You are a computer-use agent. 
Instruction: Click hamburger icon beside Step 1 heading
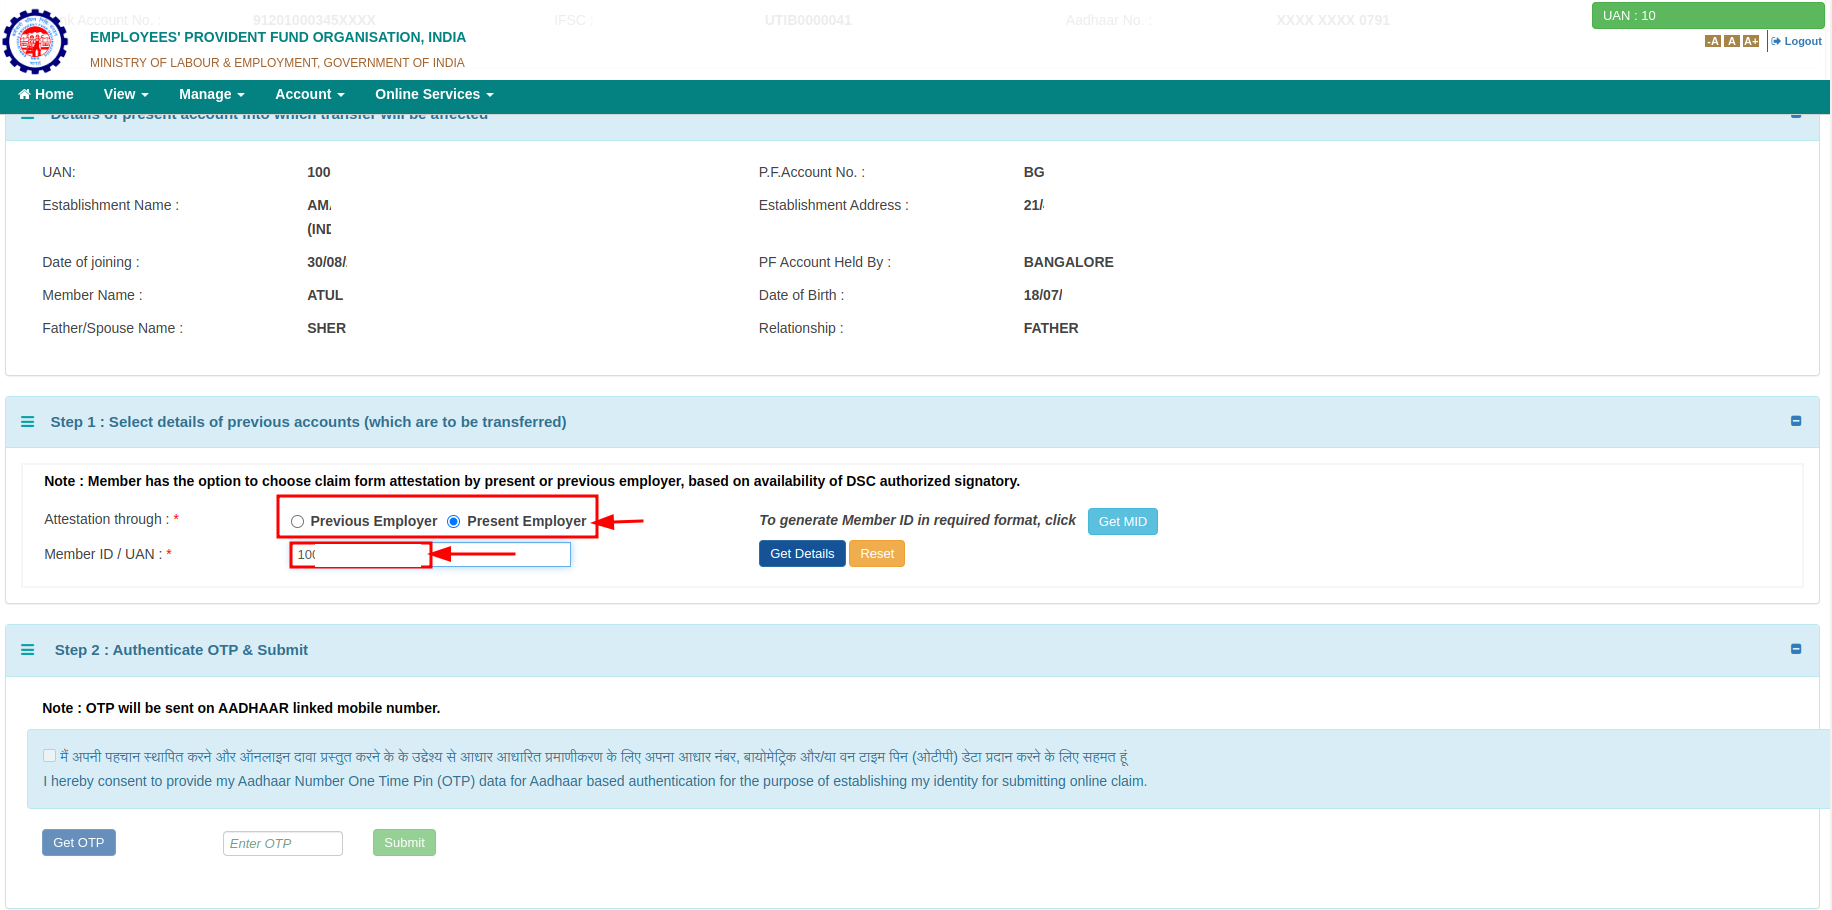(28, 422)
